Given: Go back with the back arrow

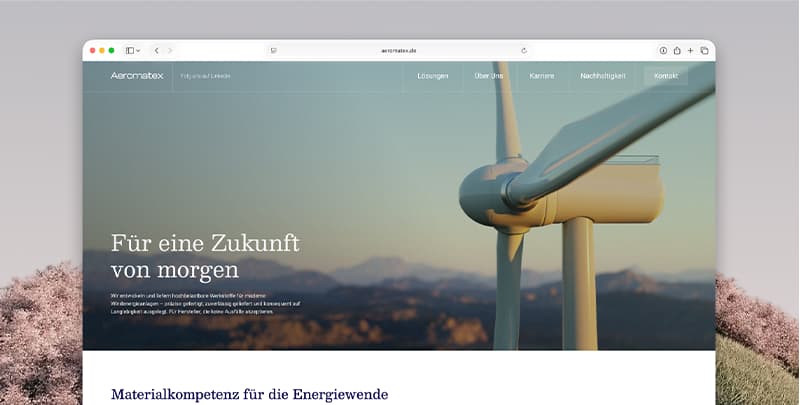Looking at the screenshot, I should [x=157, y=50].
